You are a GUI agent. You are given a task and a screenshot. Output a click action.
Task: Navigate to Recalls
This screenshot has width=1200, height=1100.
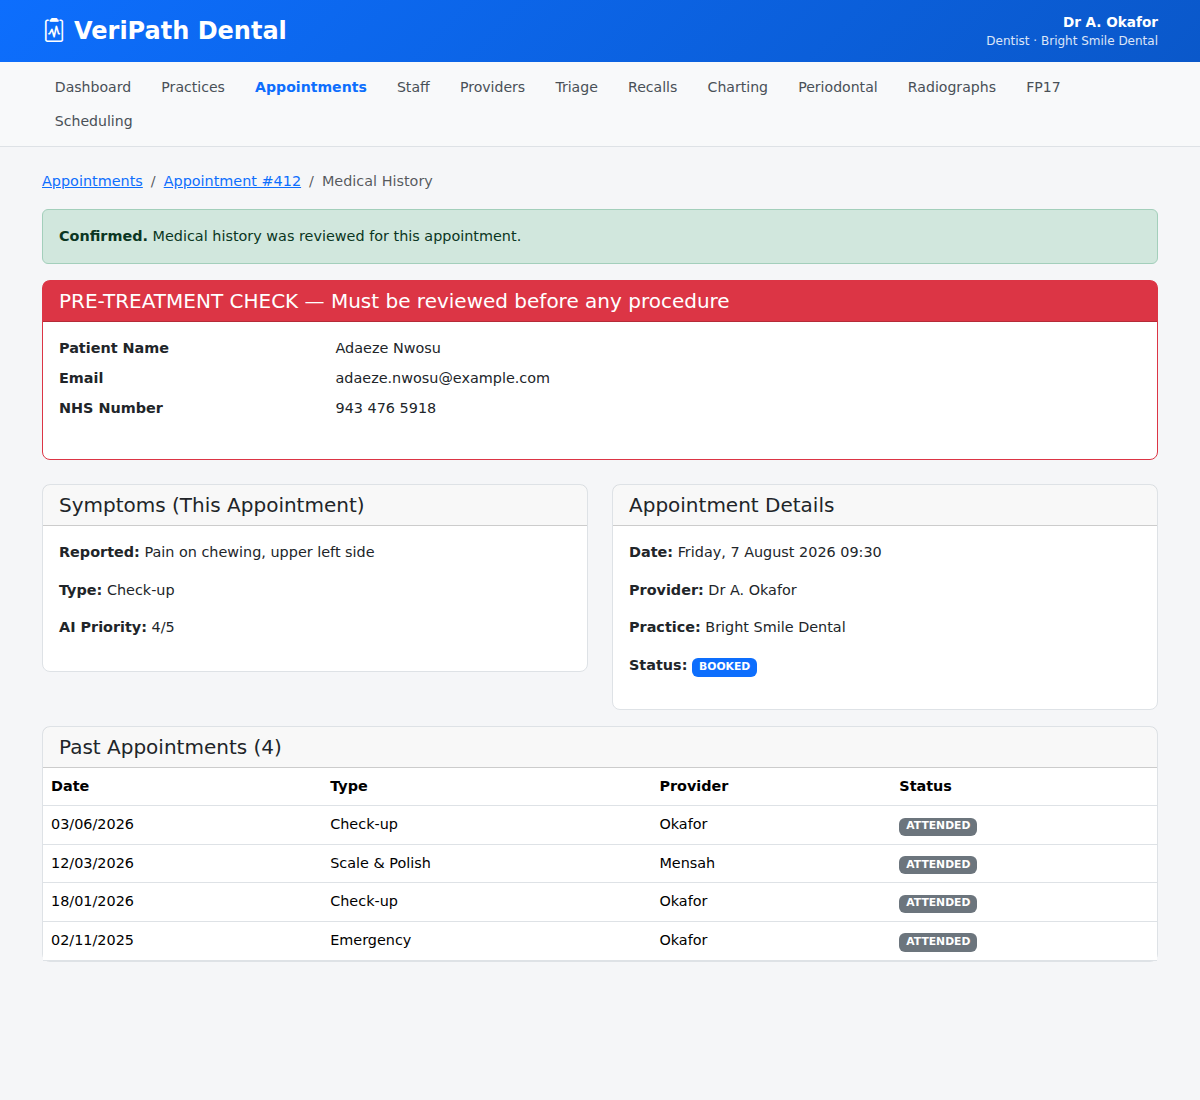[x=652, y=87]
